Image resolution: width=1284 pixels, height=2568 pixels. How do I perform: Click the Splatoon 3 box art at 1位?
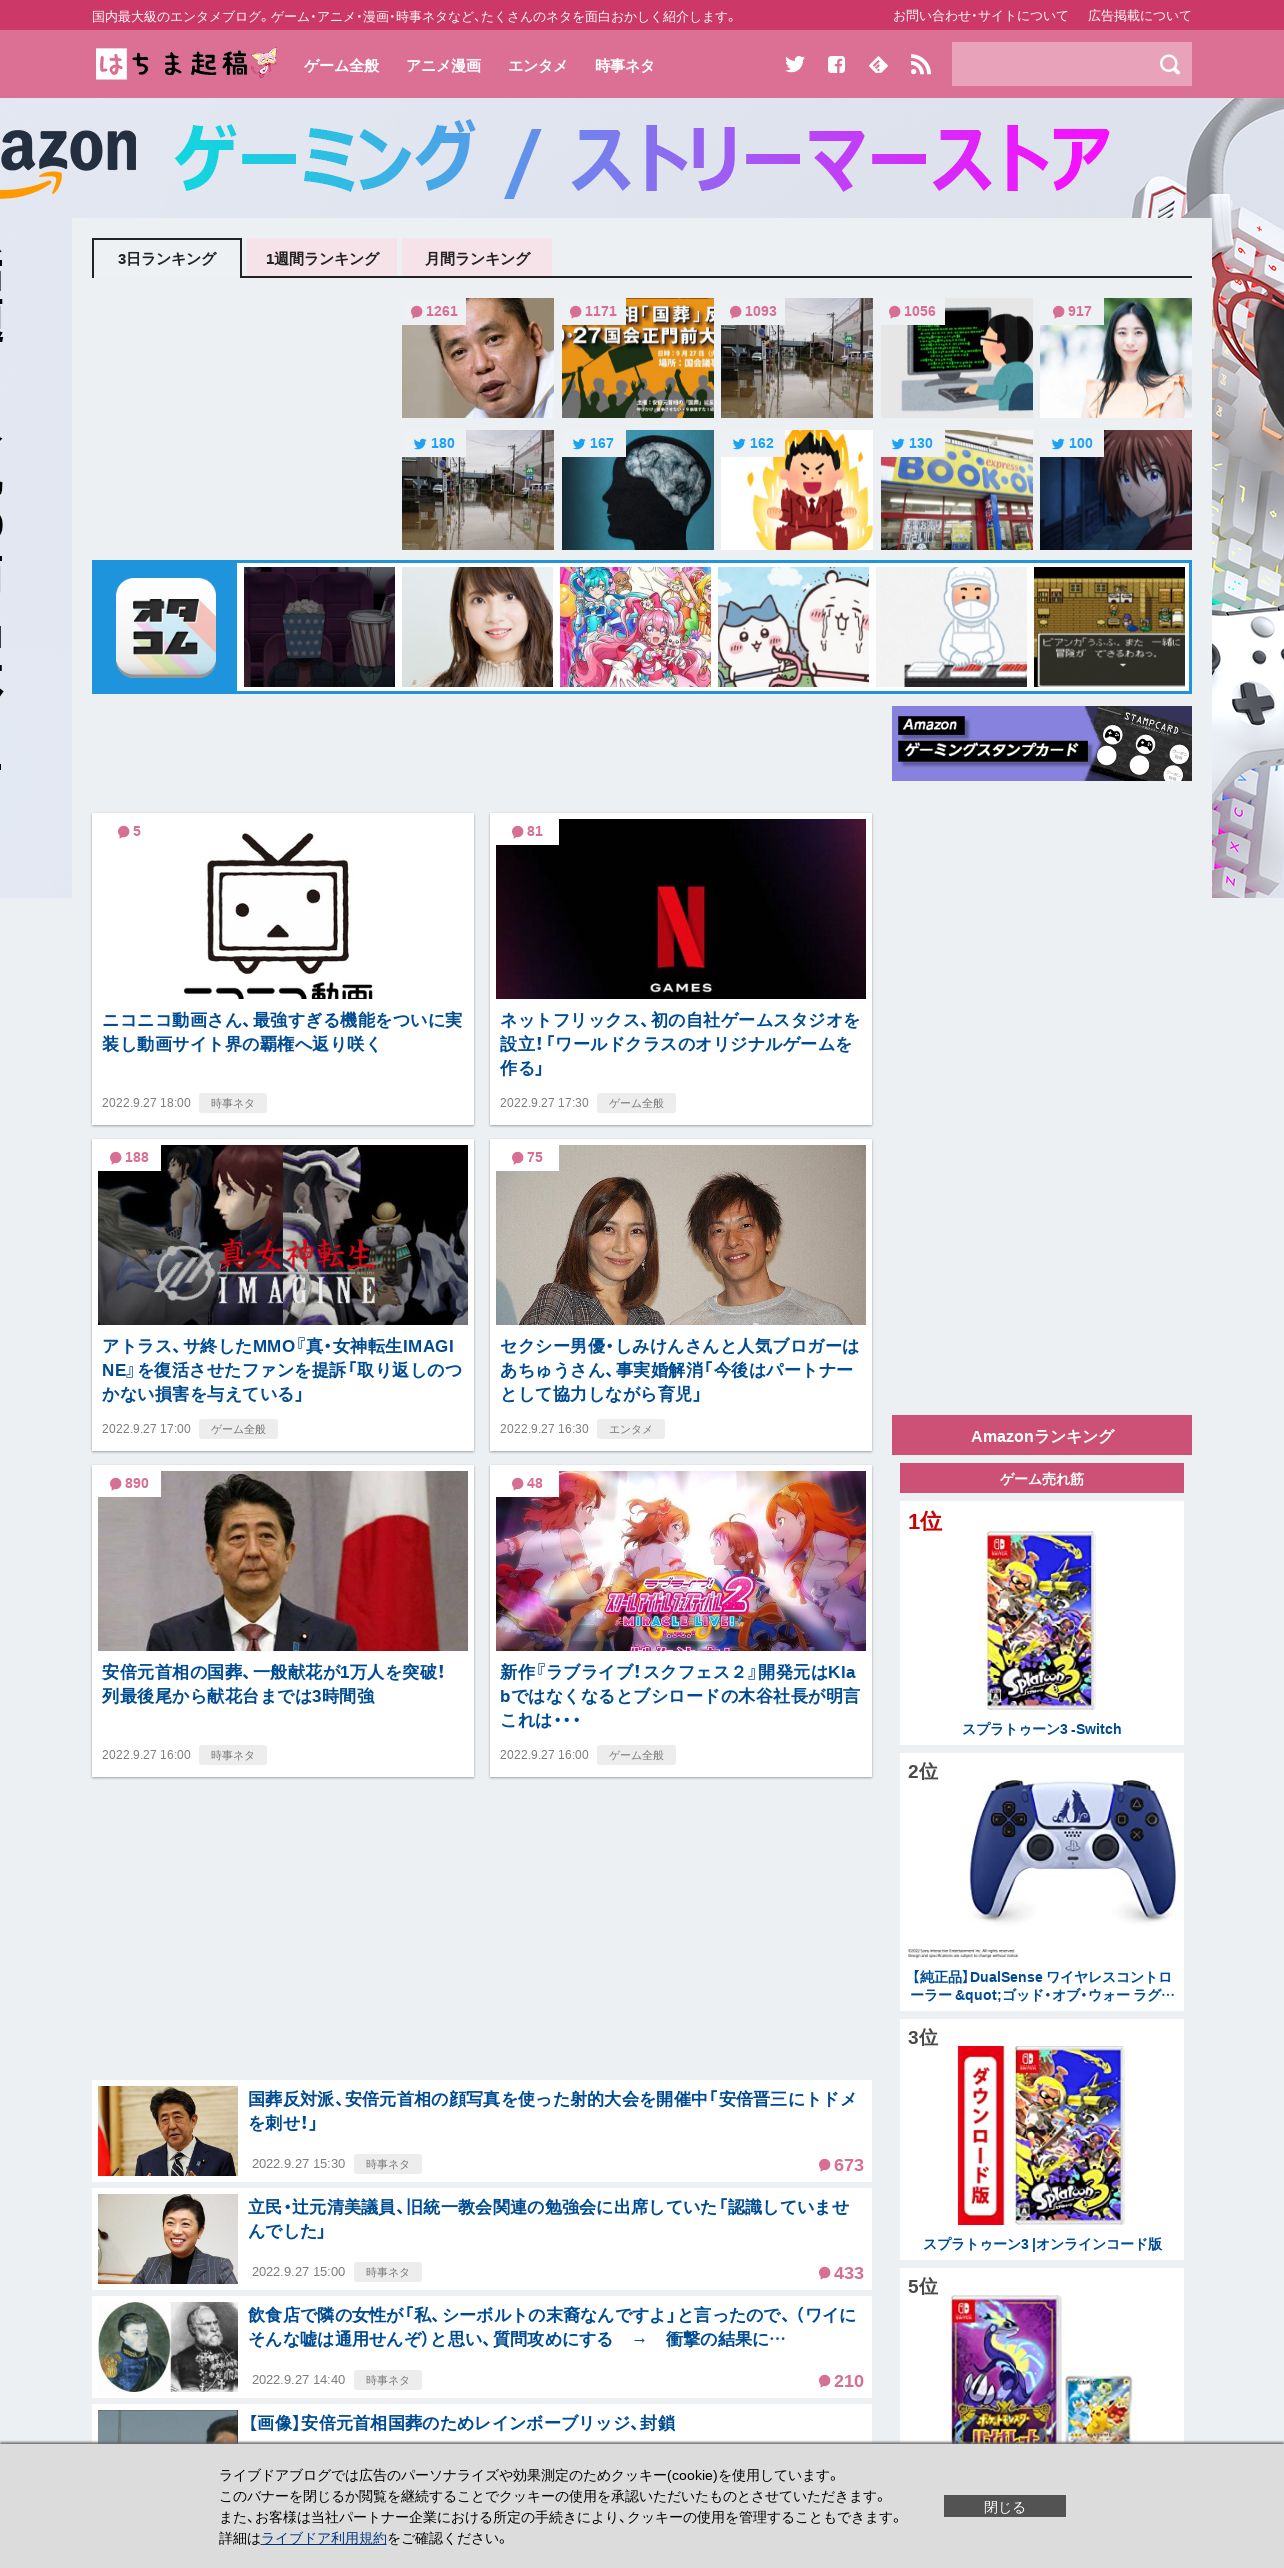pyautogui.click(x=1040, y=1620)
